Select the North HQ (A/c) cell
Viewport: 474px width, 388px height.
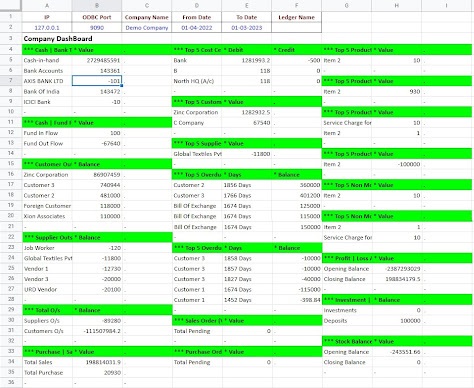click(x=197, y=81)
